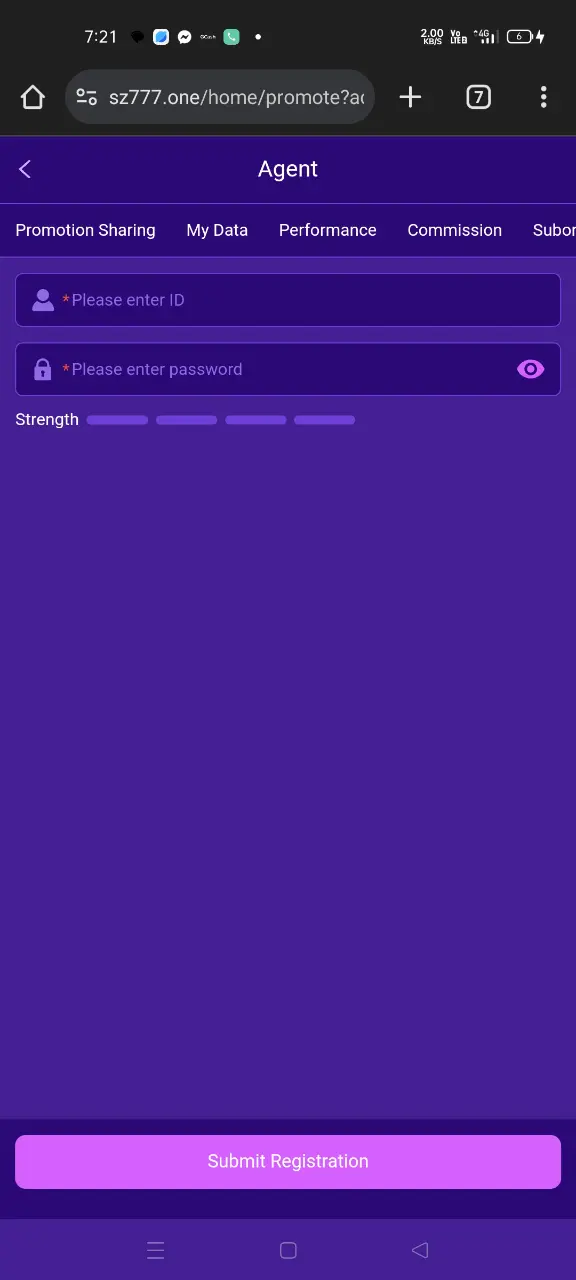Click the first password strength bar
This screenshot has width=576, height=1280.
point(117,420)
